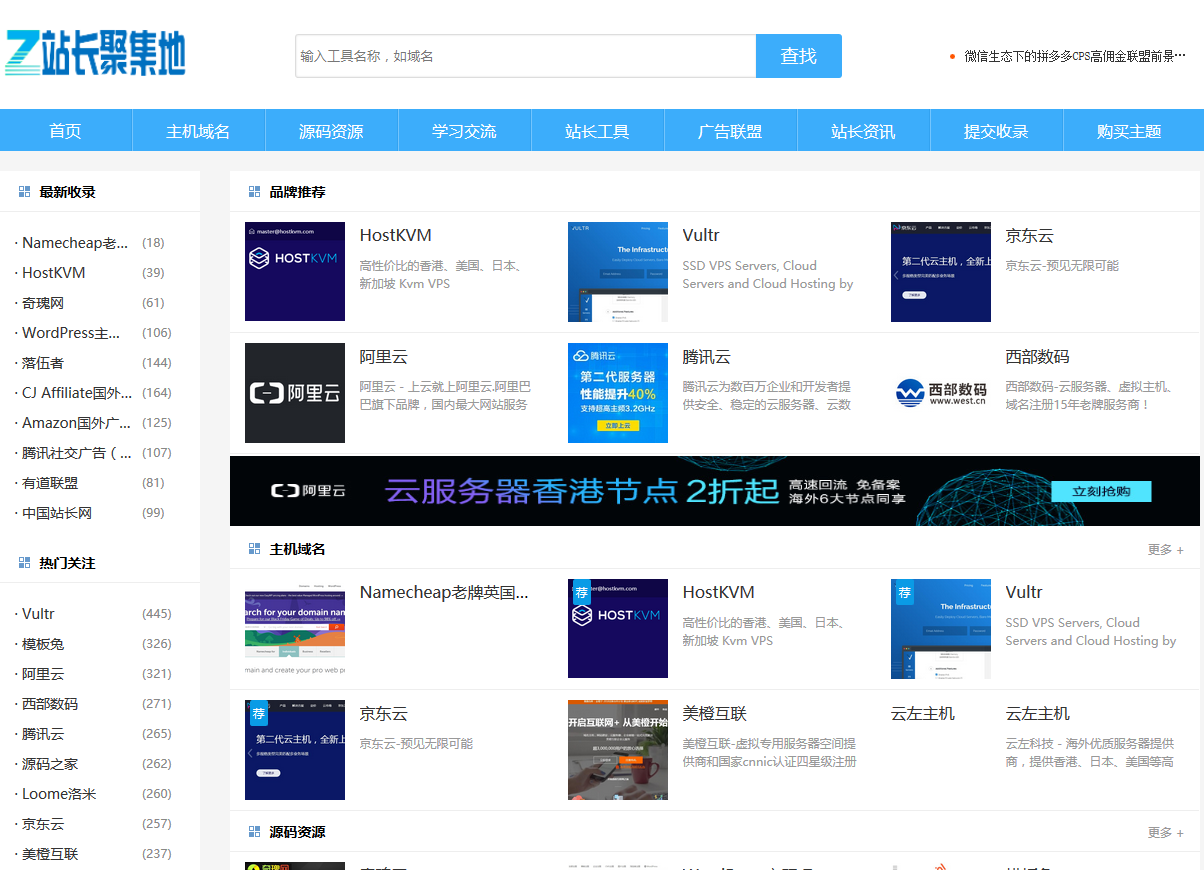Click 荐 badge on HostKVM card

tap(581, 592)
